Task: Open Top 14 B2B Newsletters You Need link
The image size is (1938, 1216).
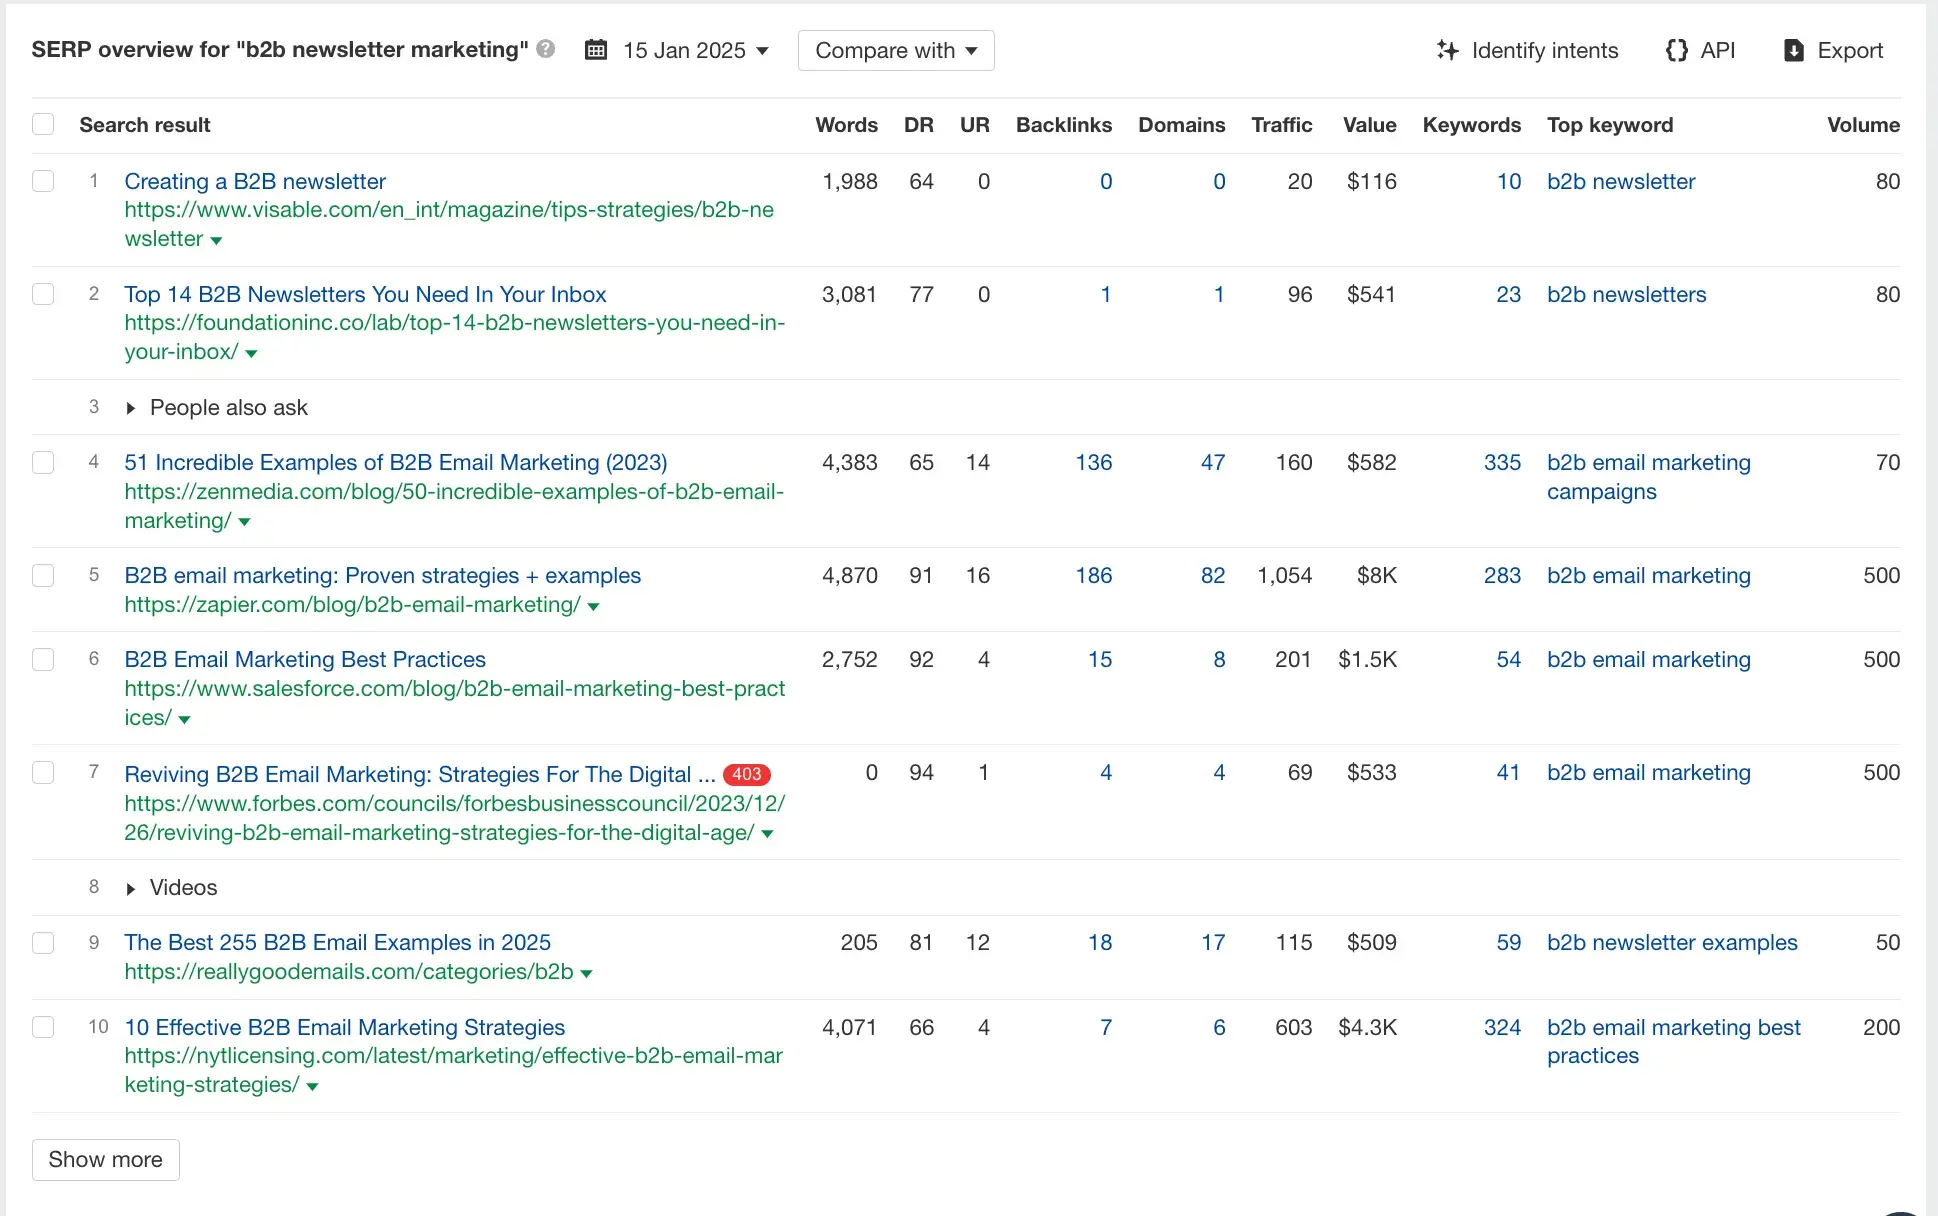Action: pos(365,294)
